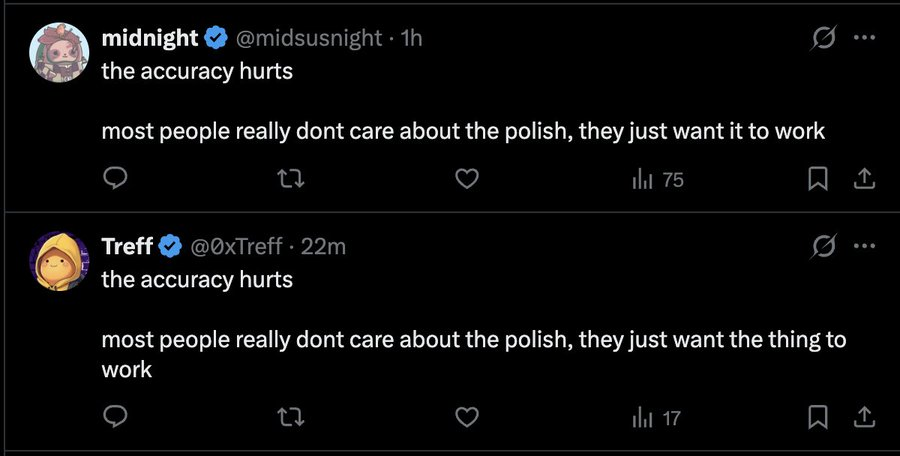Like the tweet from midnight
The image size is (900, 456).
[x=467, y=180]
